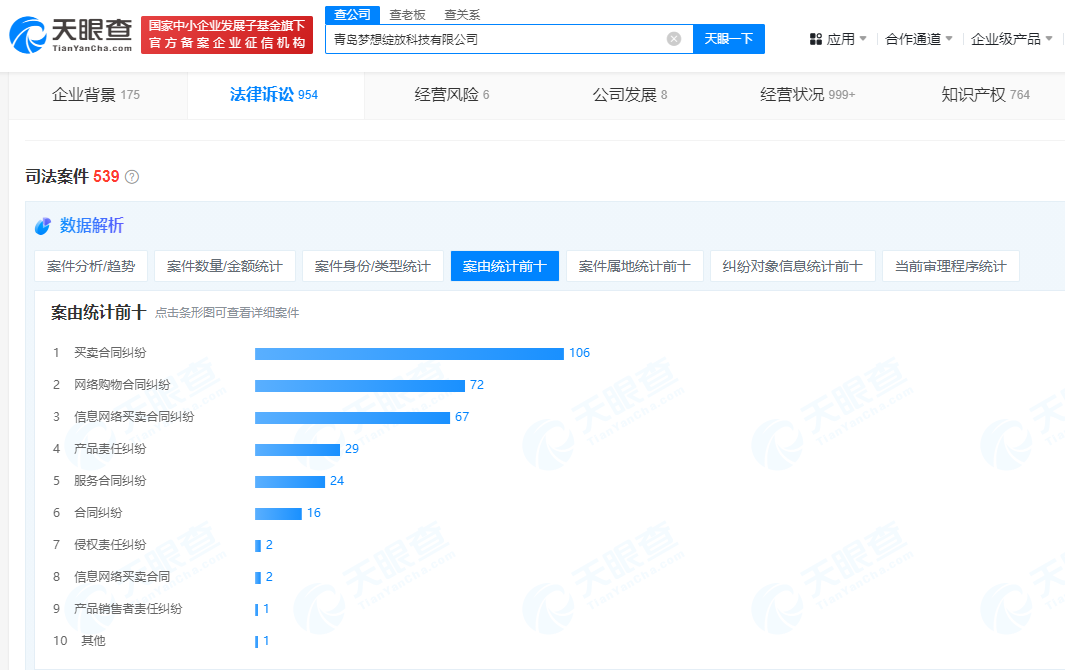This screenshot has width=1065, height=670.
Task: Expand the 应用 dropdown arrow
Action: (x=863, y=39)
